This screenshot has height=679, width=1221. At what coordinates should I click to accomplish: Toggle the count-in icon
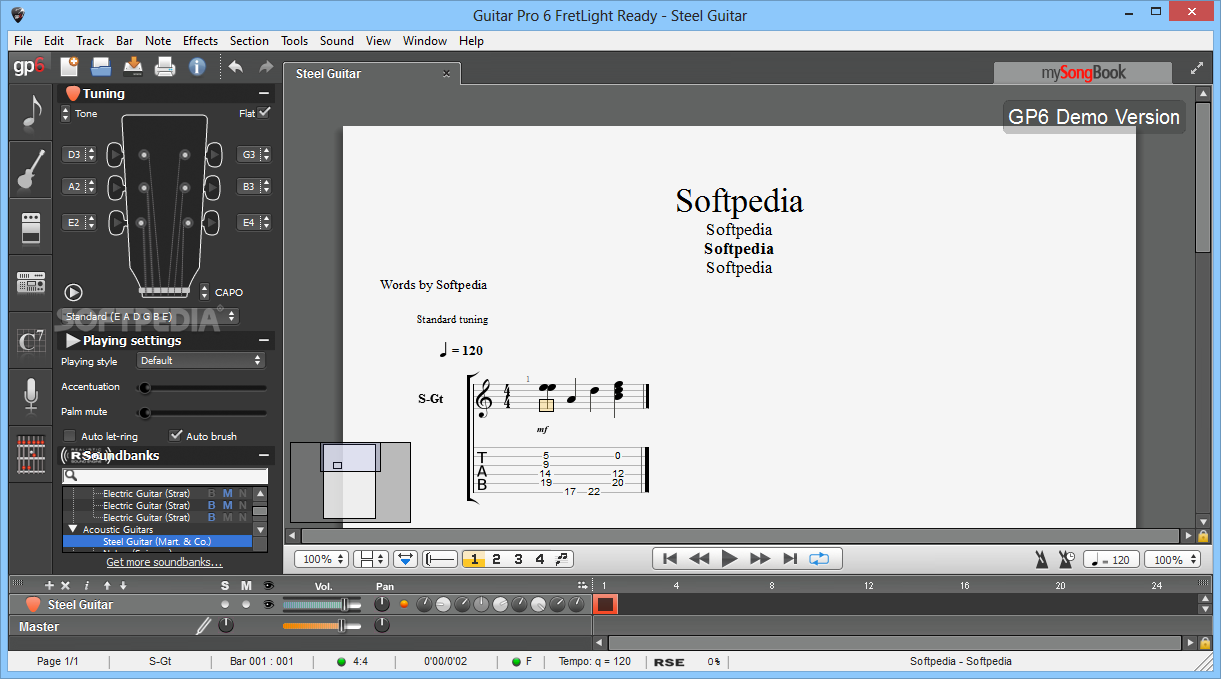(x=1067, y=559)
